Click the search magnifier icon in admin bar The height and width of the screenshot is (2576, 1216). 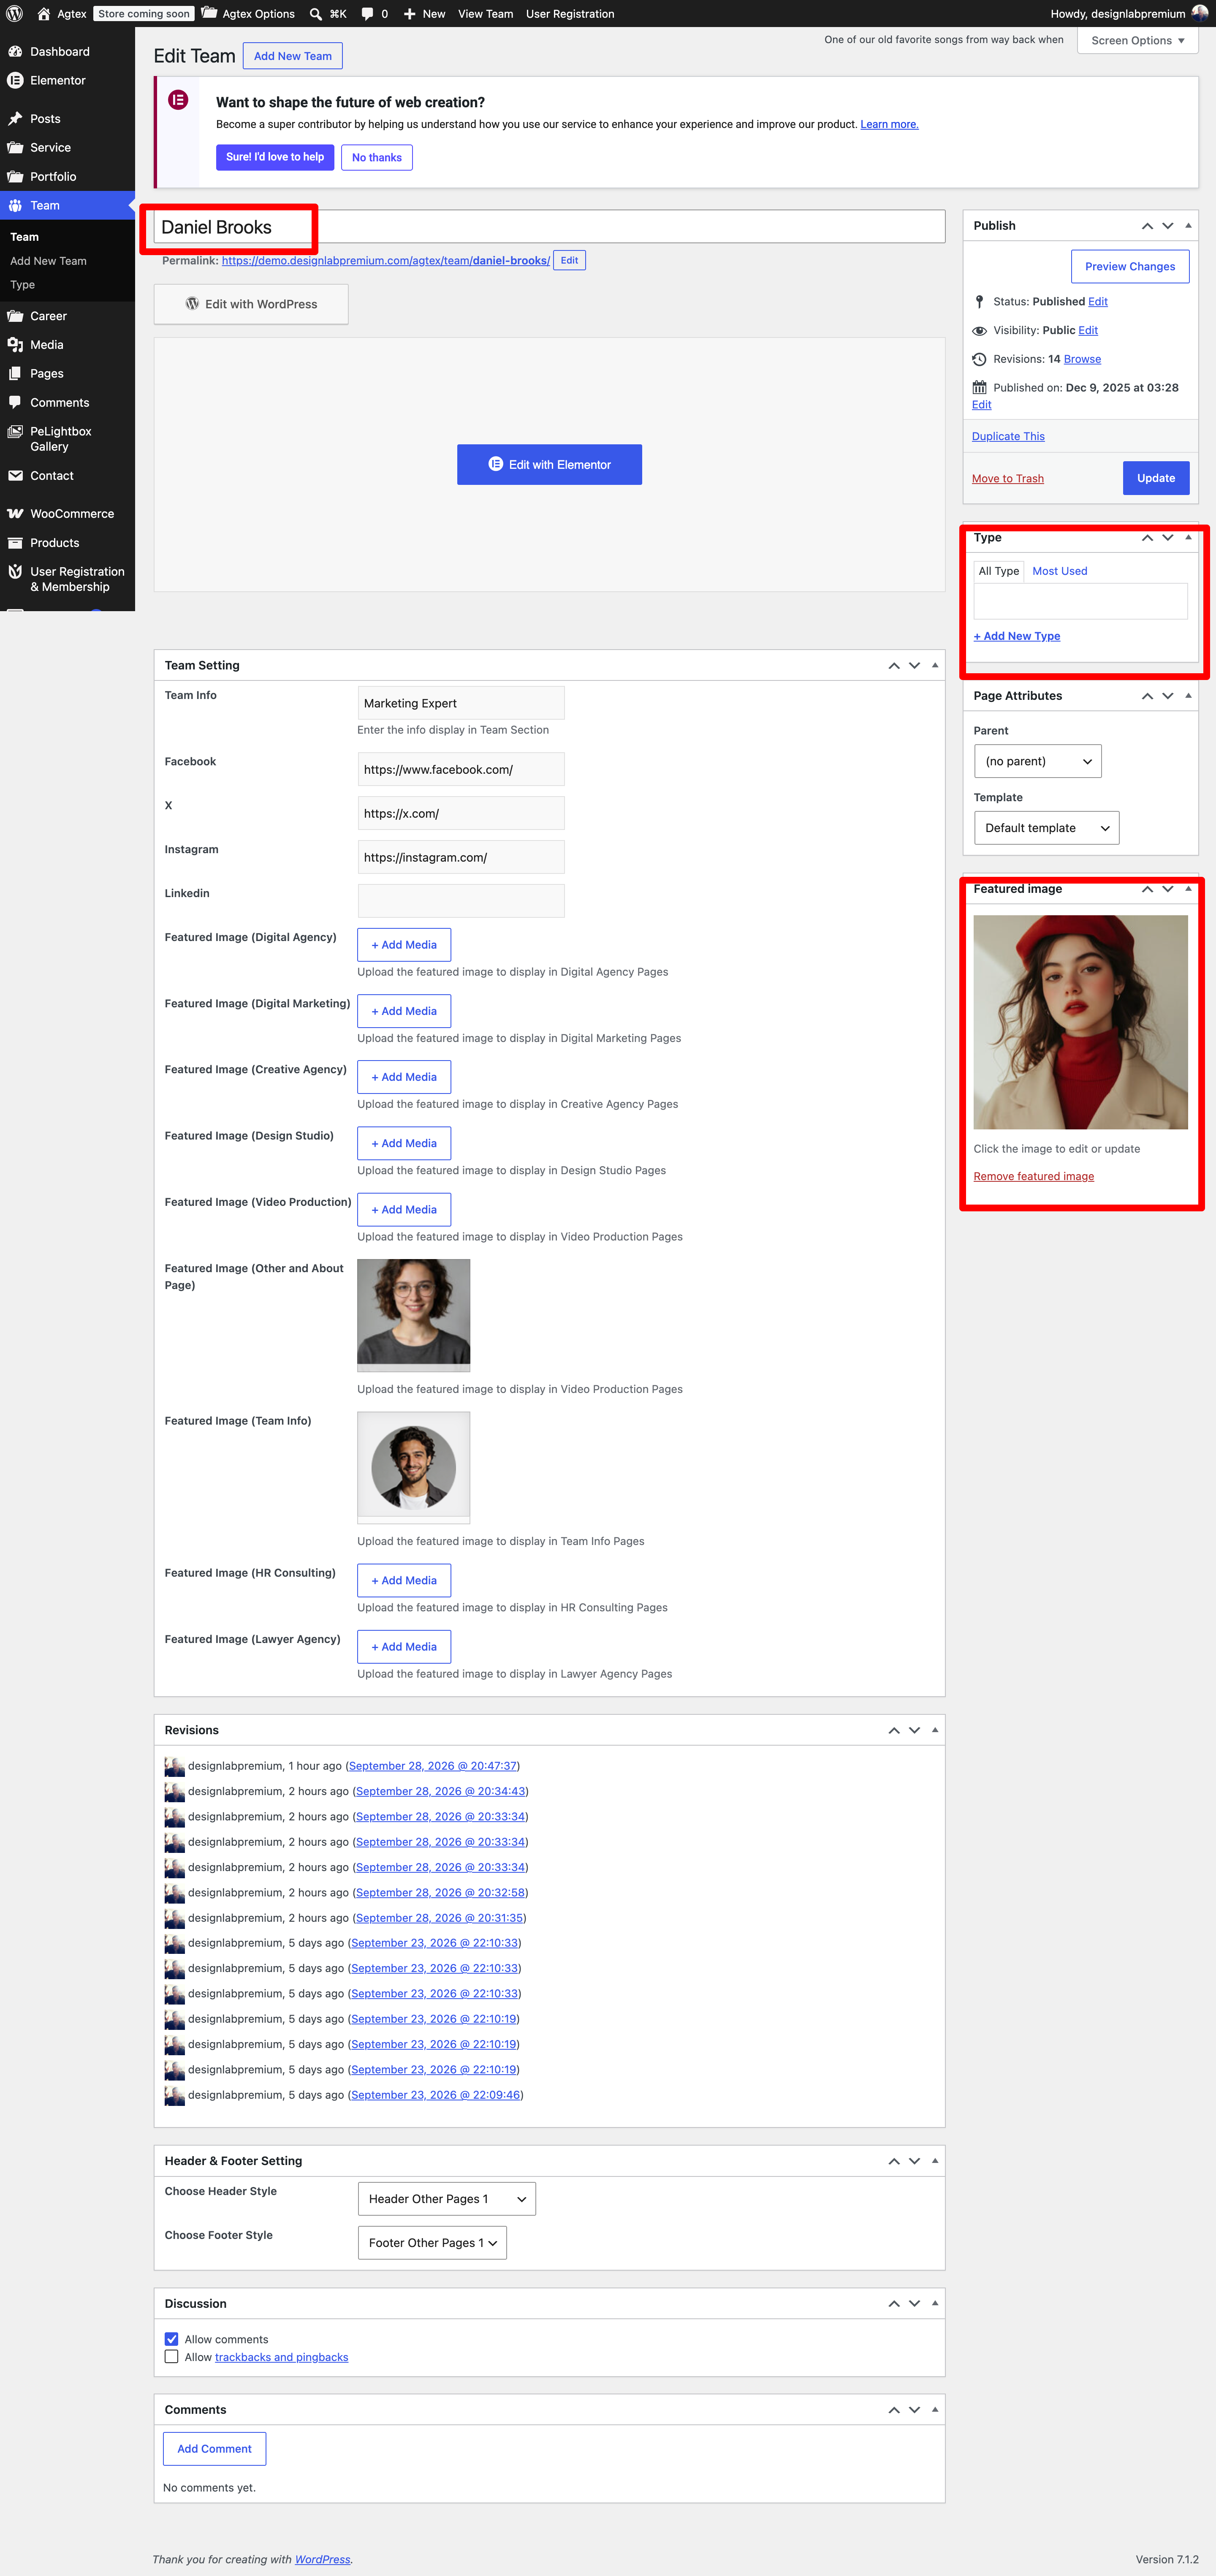(x=316, y=14)
